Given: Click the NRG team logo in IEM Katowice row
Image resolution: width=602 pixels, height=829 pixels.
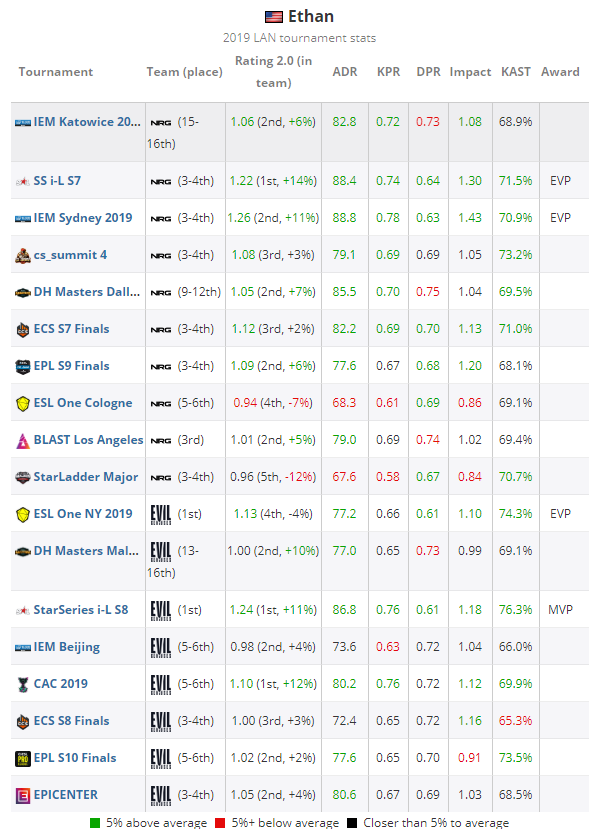Looking at the screenshot, I should pos(161,123).
